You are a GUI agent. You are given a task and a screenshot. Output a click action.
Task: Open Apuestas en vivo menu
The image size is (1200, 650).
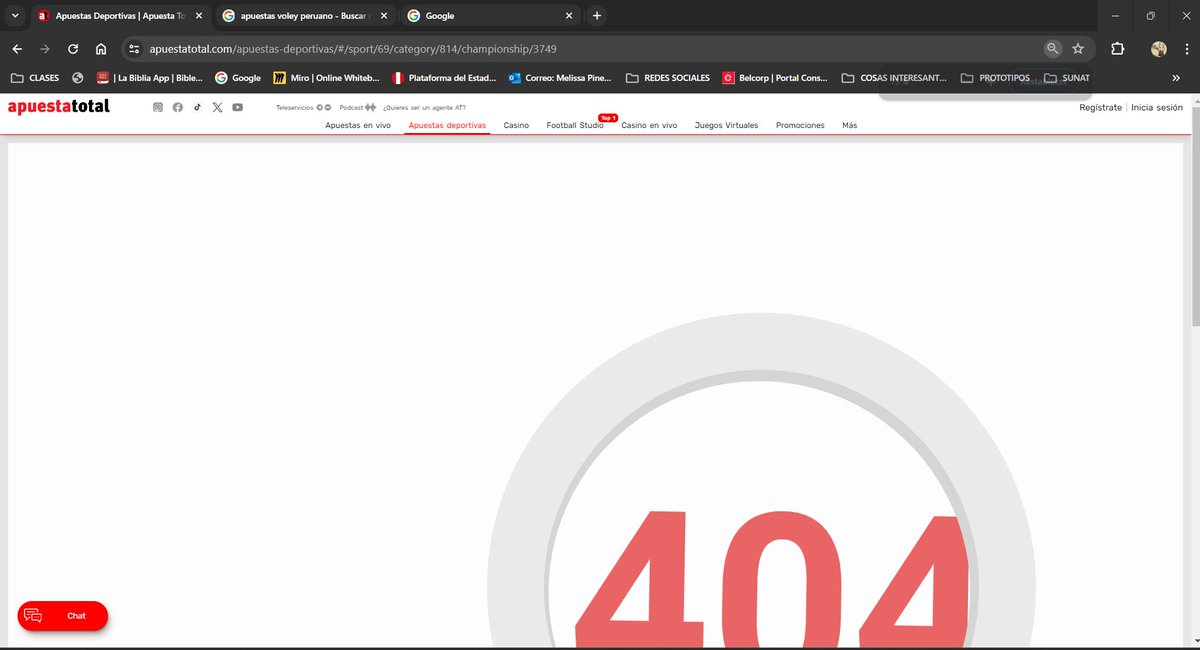pyautogui.click(x=358, y=126)
